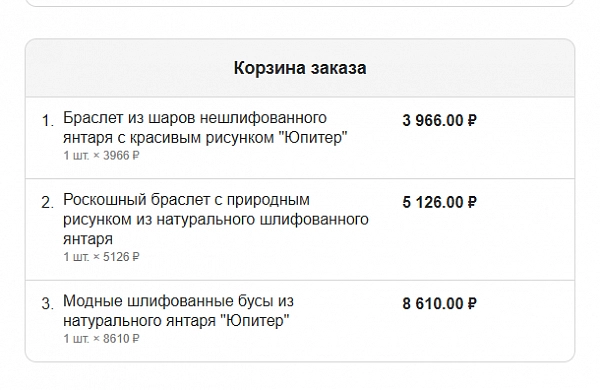This screenshot has height=390, width=600.
Task: Click the "1 шт. × 8610 ₽" quantity line
Action: [x=101, y=339]
